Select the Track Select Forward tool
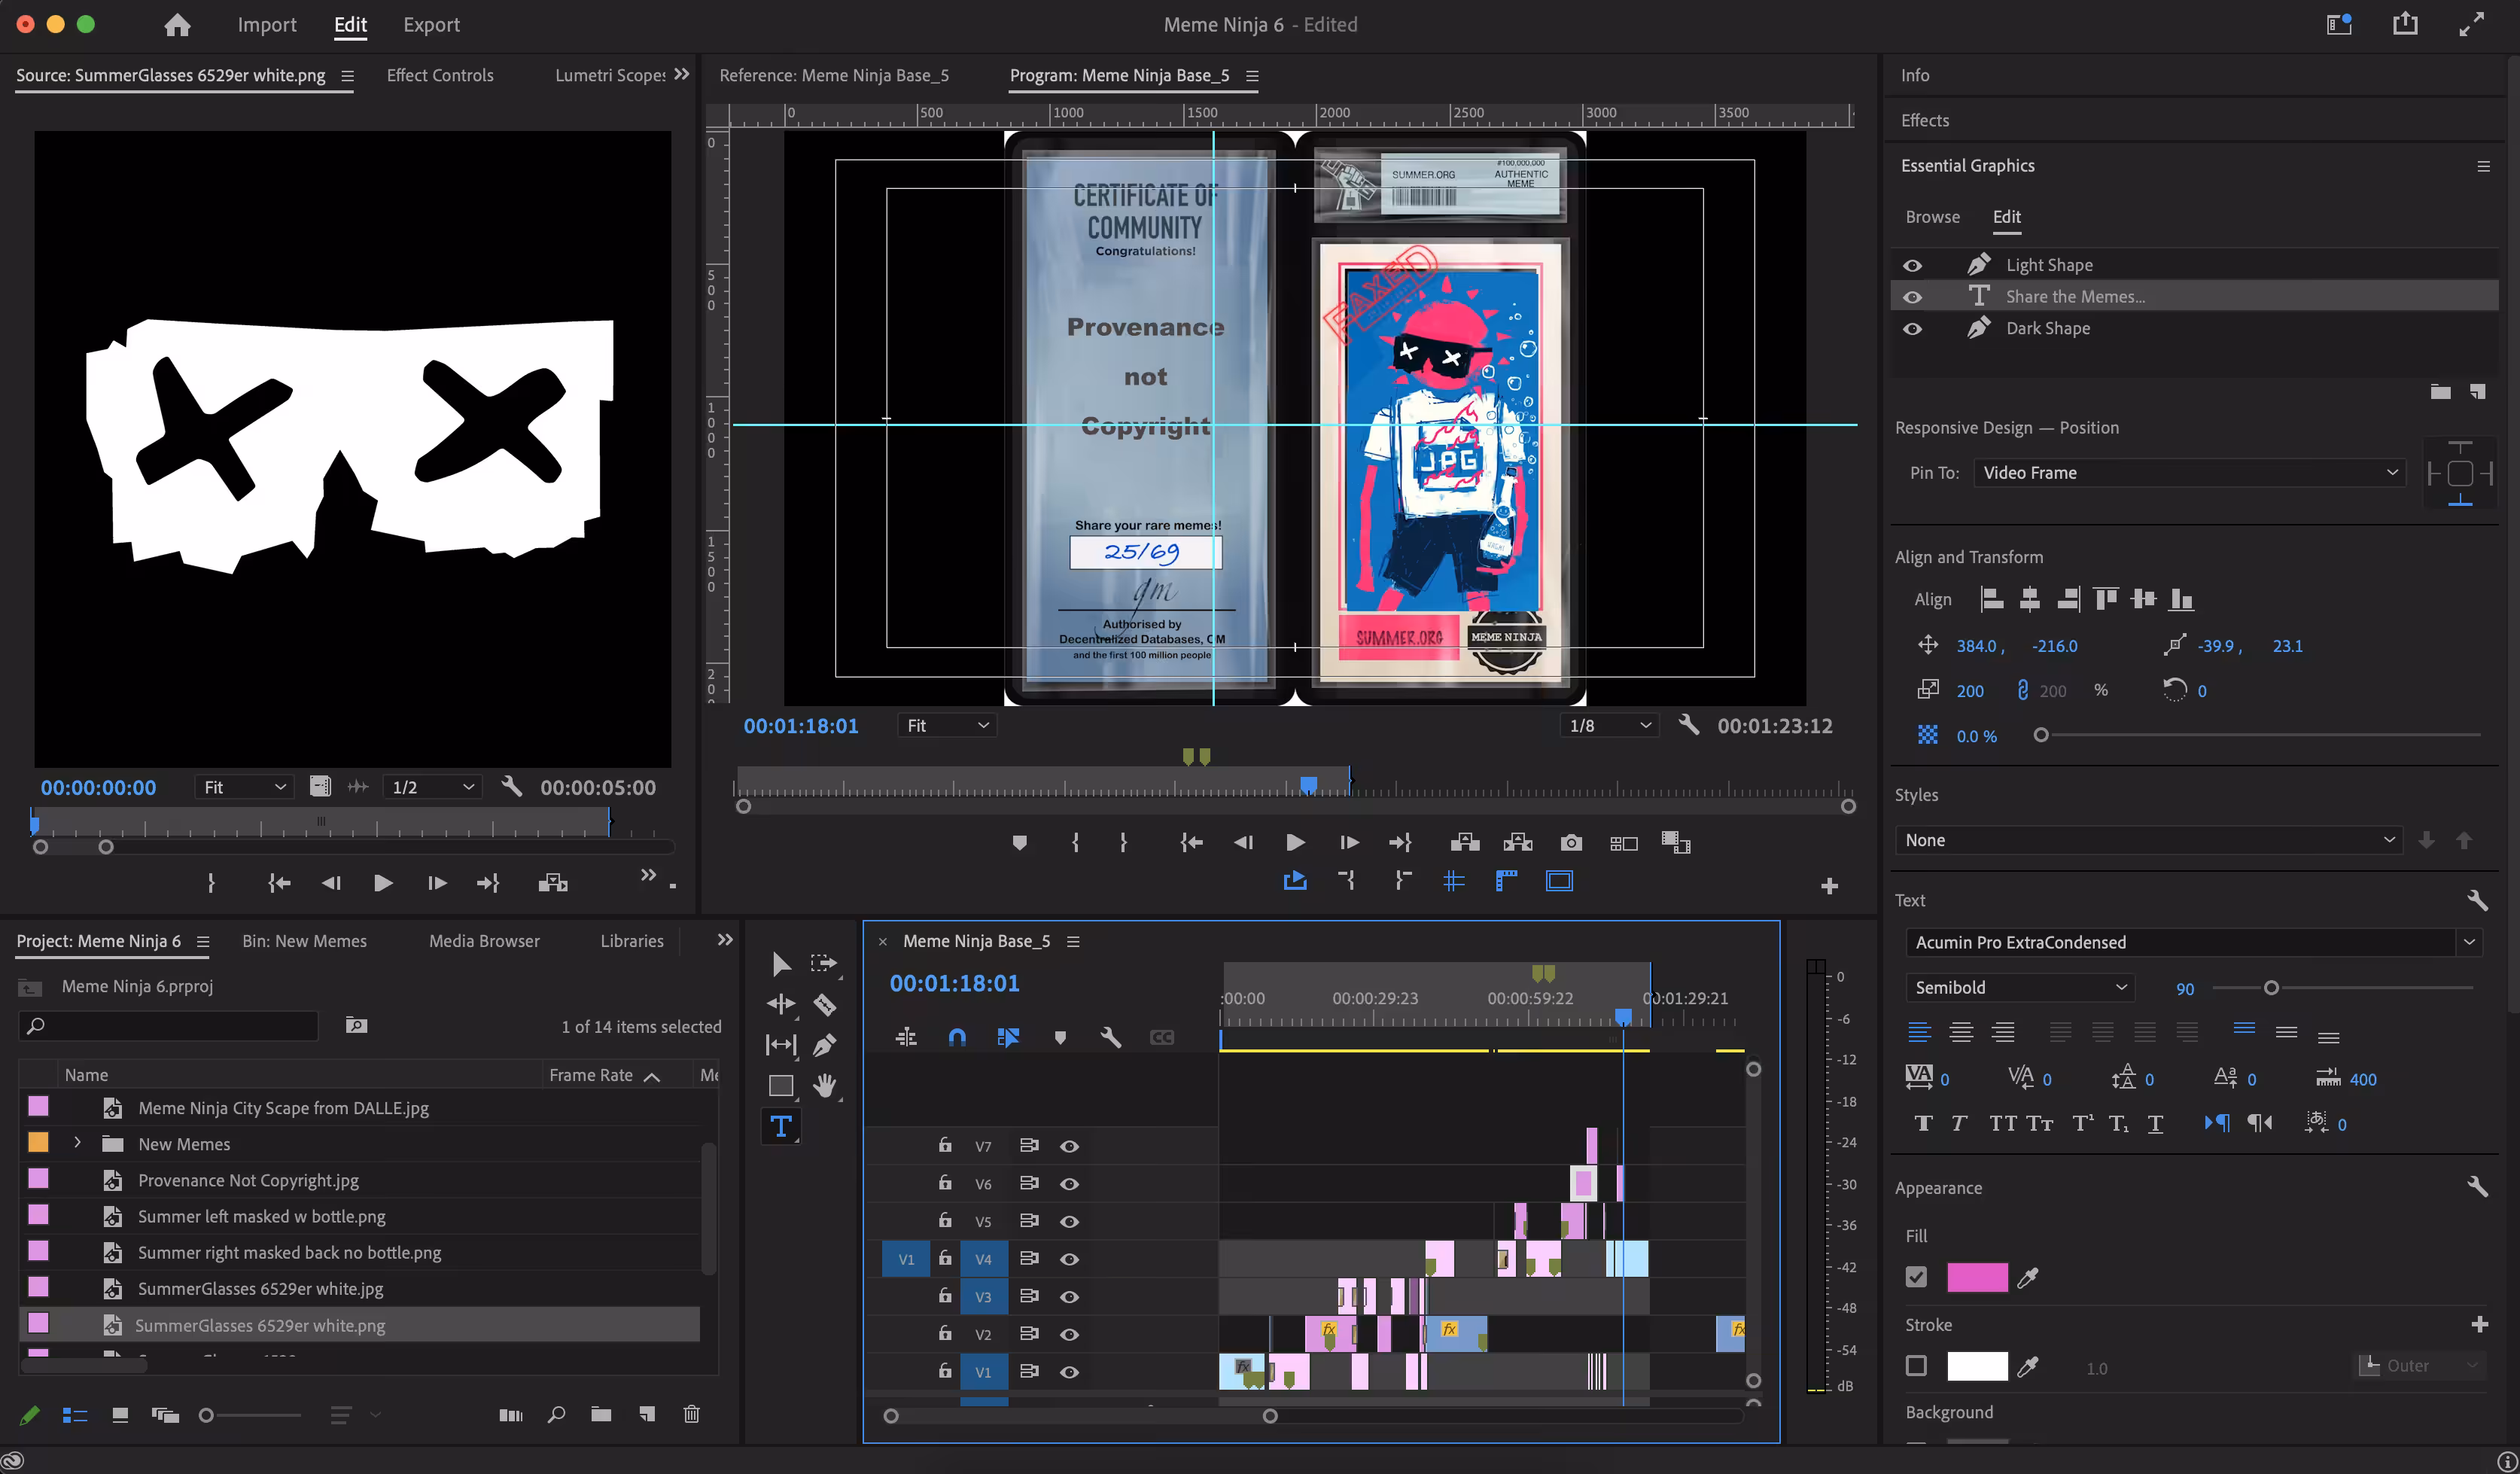 pos(824,963)
